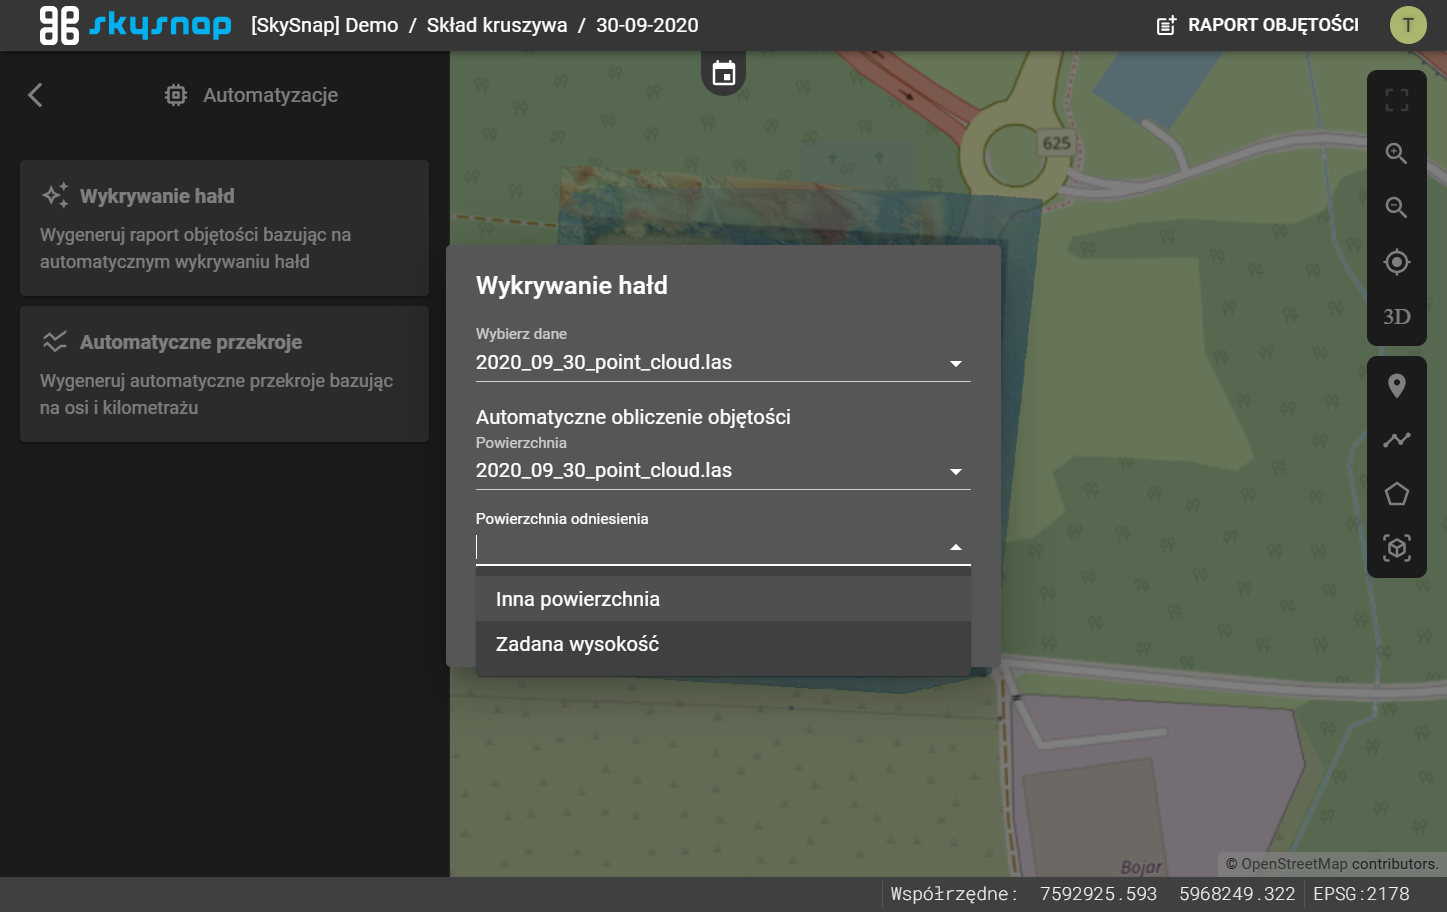Zoom out on the map
Viewport: 1447px width, 912px height.
(x=1397, y=208)
